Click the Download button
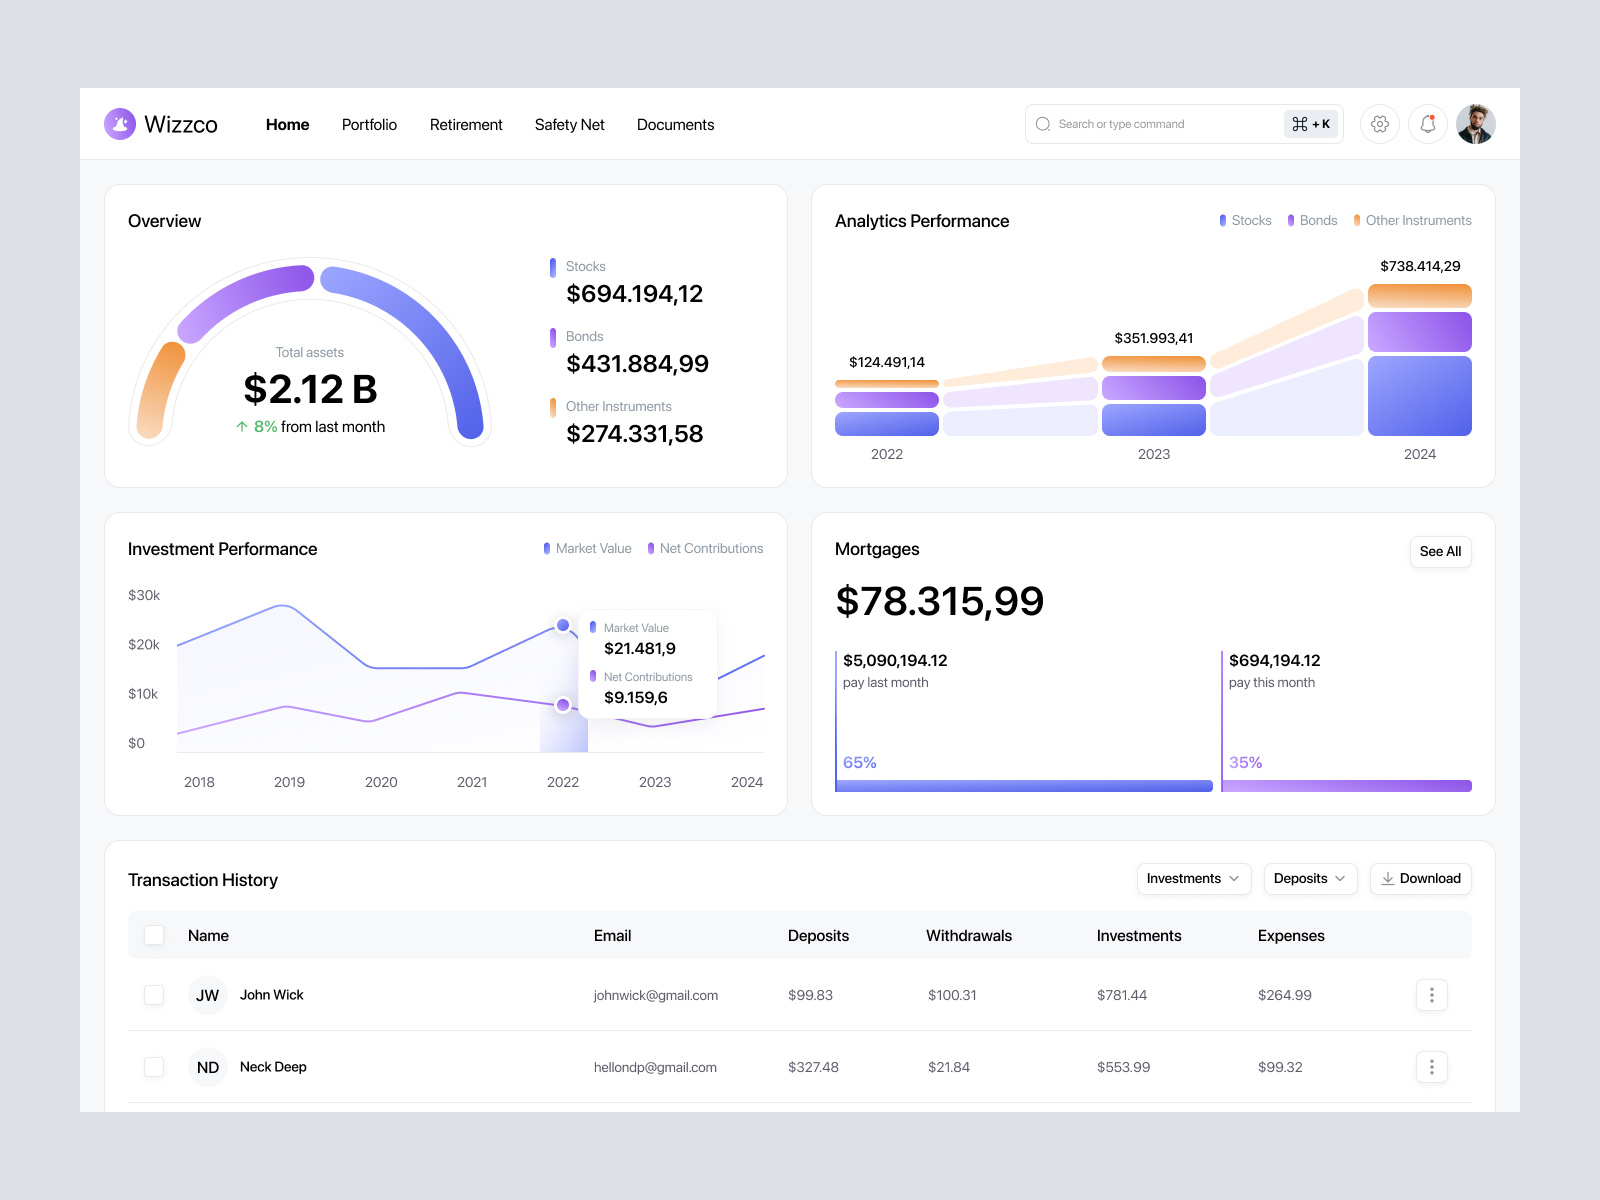This screenshot has height=1200, width=1600. pyautogui.click(x=1420, y=879)
